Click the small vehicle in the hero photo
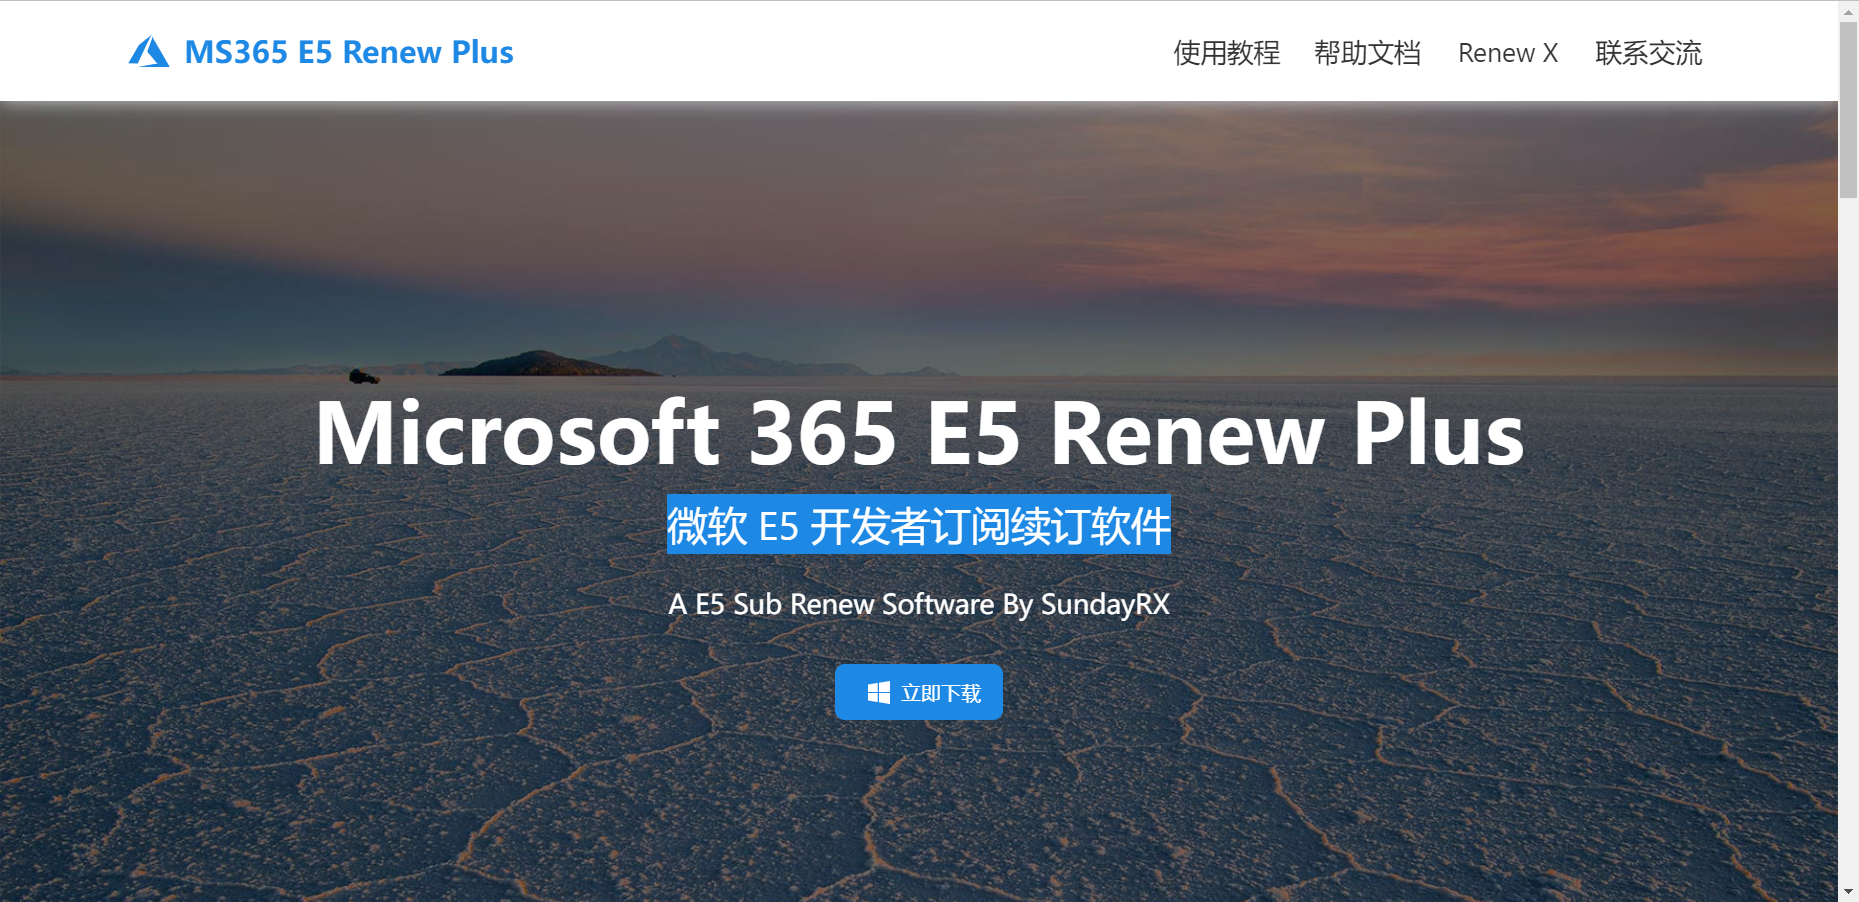Screen dimensions: 1859x902 pyautogui.click(x=363, y=377)
